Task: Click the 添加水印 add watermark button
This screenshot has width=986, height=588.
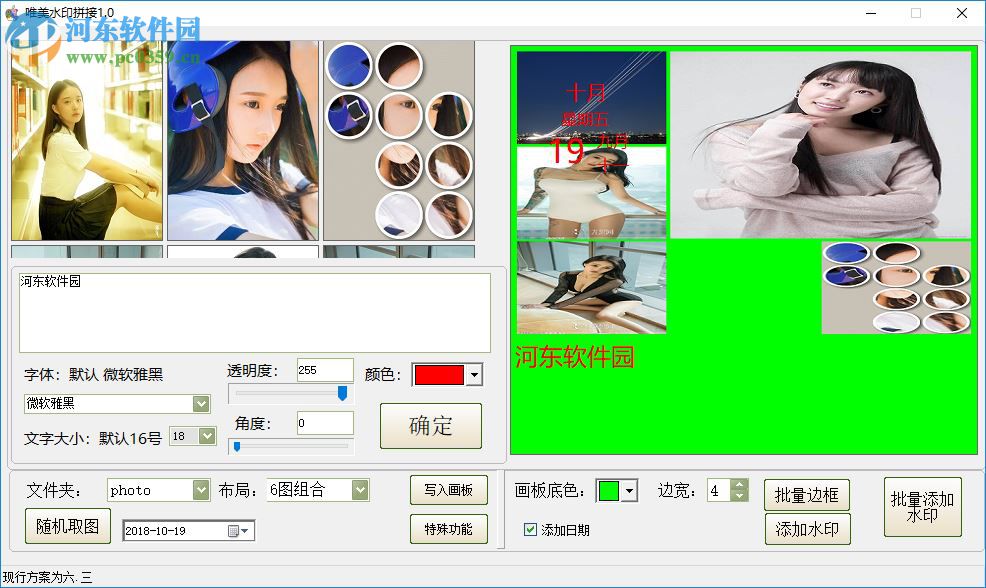Action: click(x=808, y=529)
